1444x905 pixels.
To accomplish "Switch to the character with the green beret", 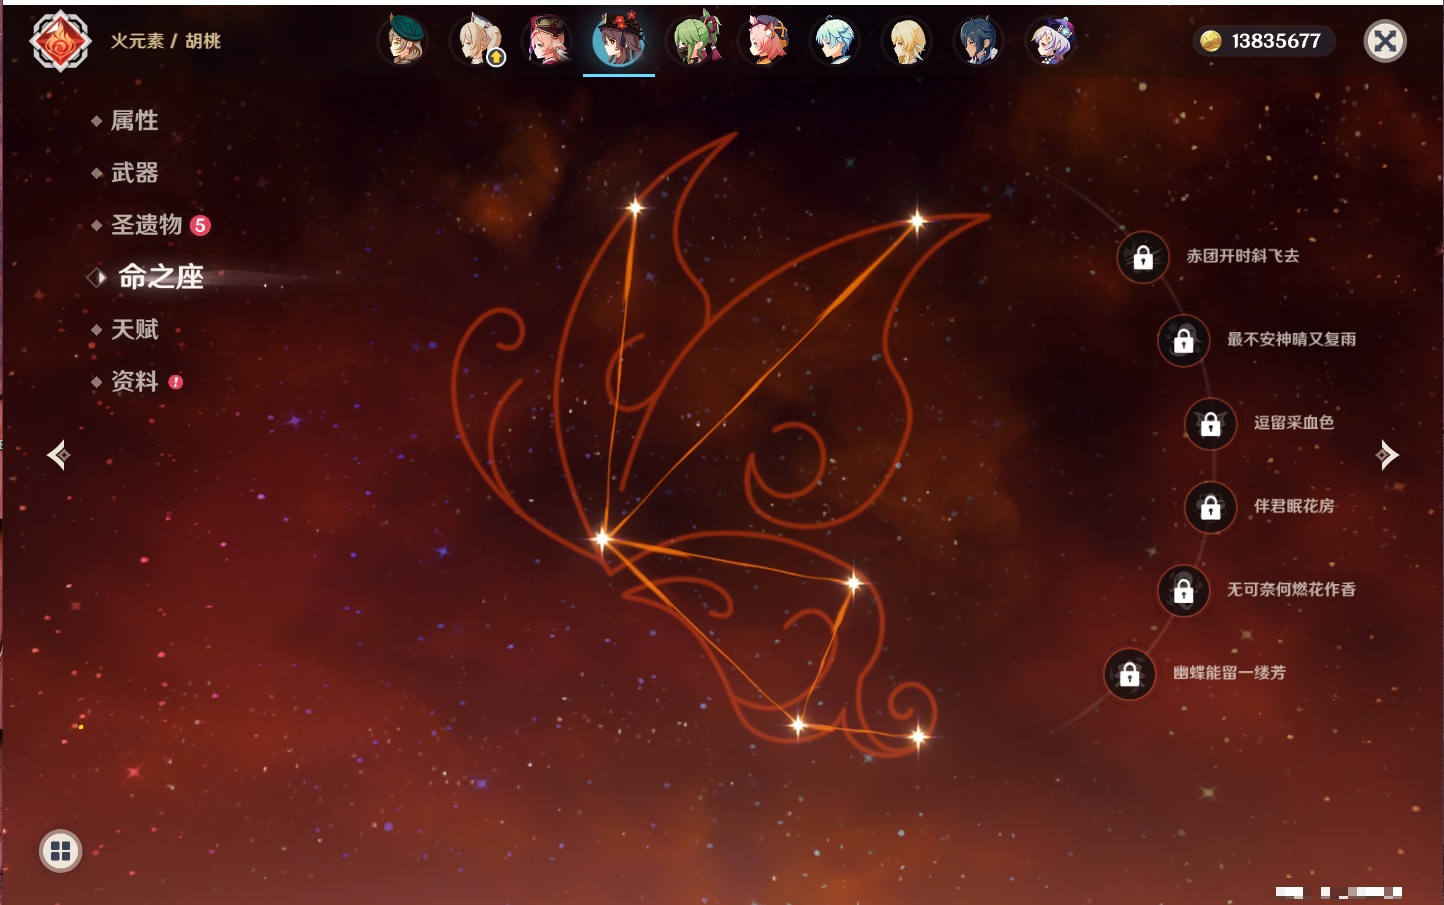I will (x=404, y=42).
